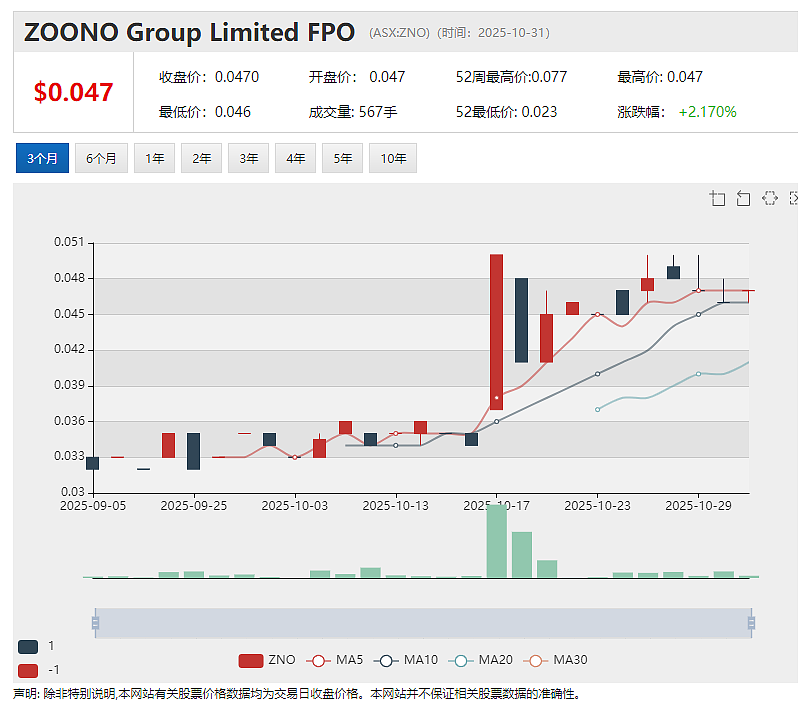Switch to the 6个月 range tab
Image resolution: width=803 pixels, height=710 pixels.
click(x=101, y=158)
